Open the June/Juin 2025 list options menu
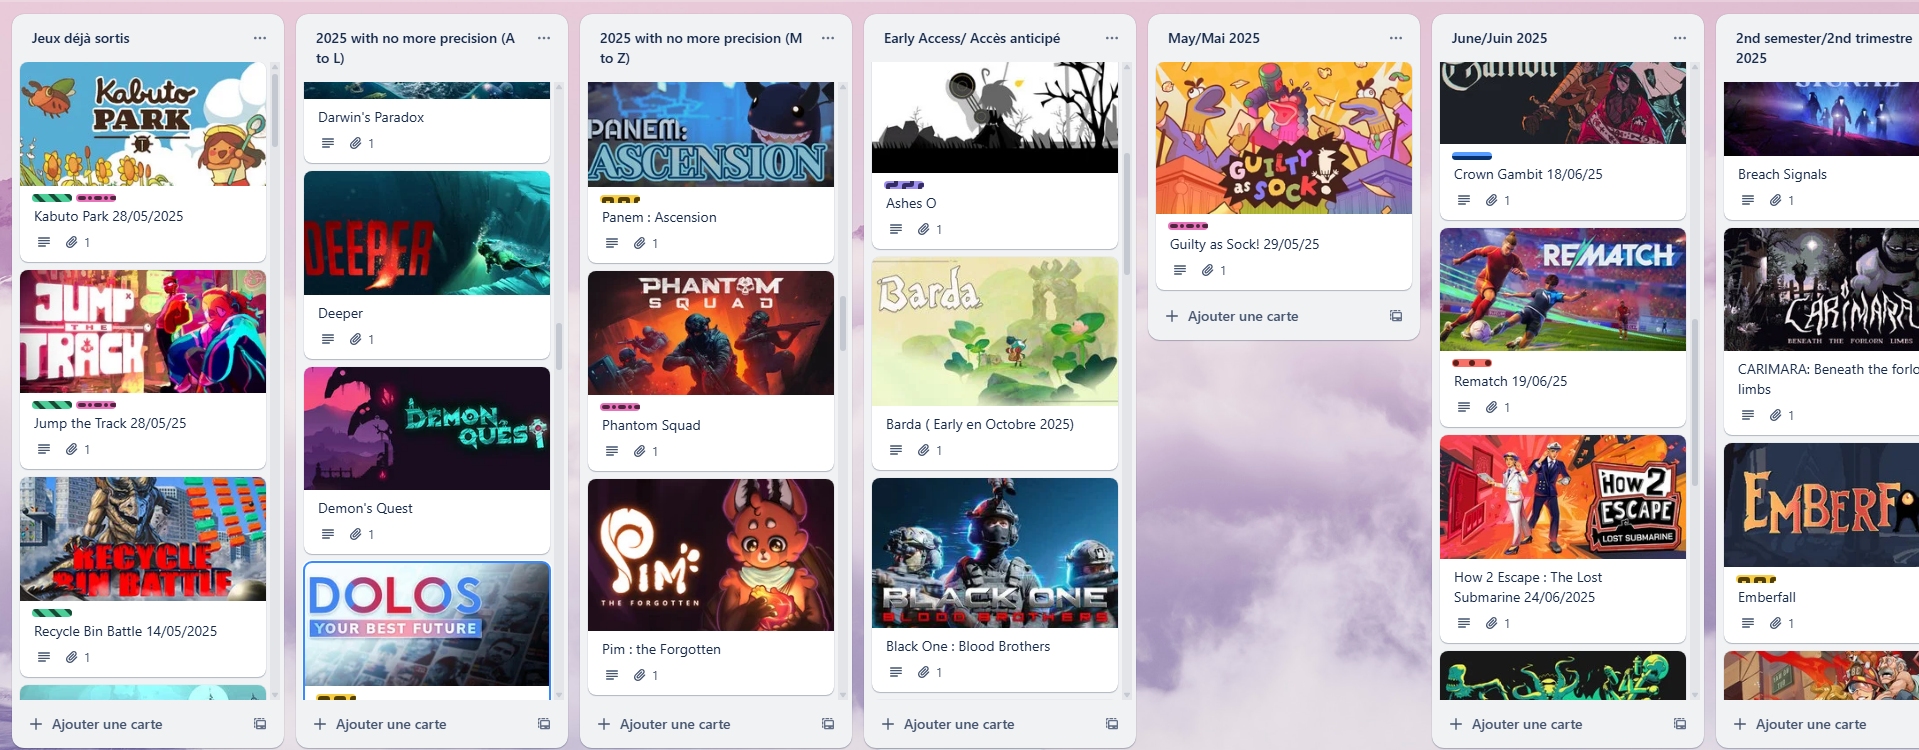 [1680, 38]
